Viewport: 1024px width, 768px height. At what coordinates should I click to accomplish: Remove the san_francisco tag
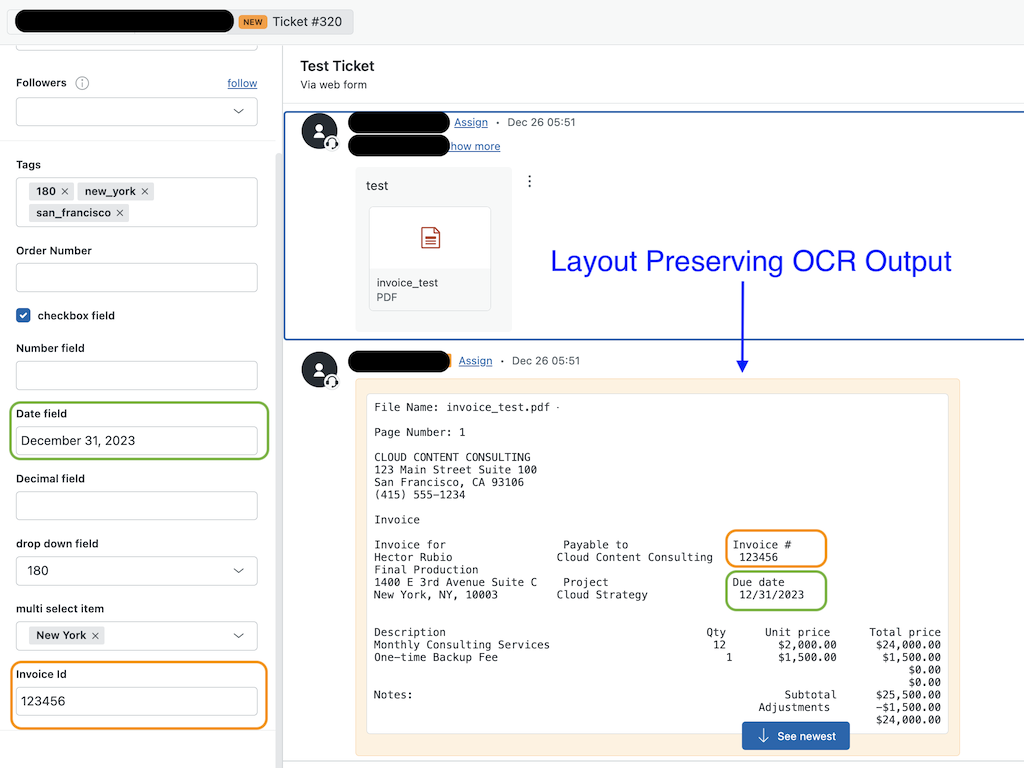tap(120, 213)
